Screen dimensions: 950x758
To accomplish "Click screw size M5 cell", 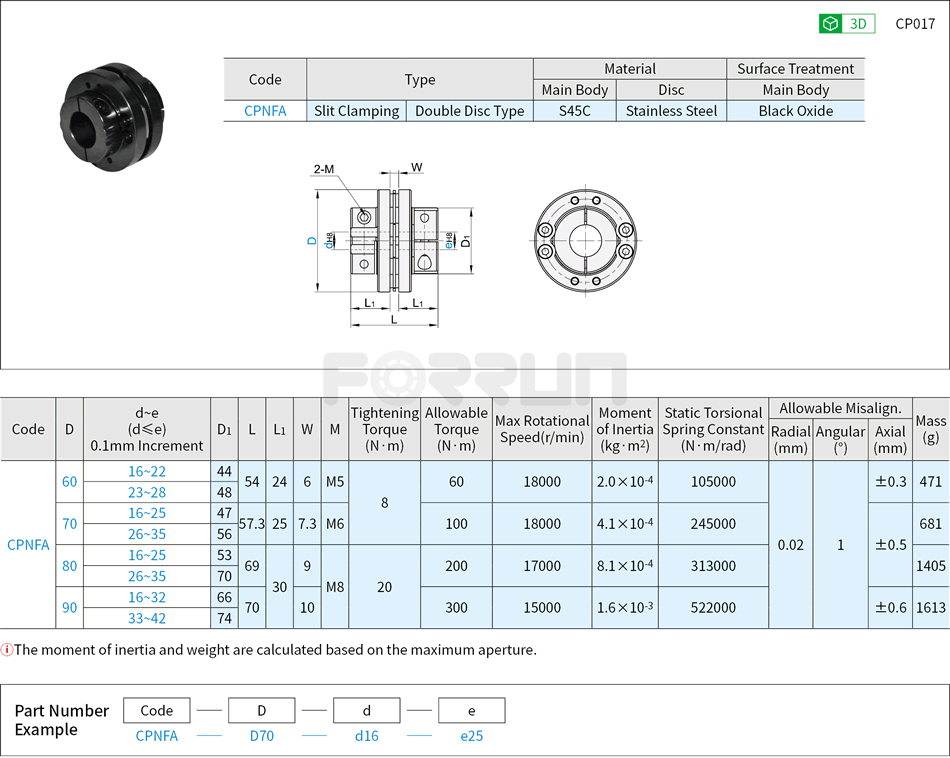I will point(335,482).
